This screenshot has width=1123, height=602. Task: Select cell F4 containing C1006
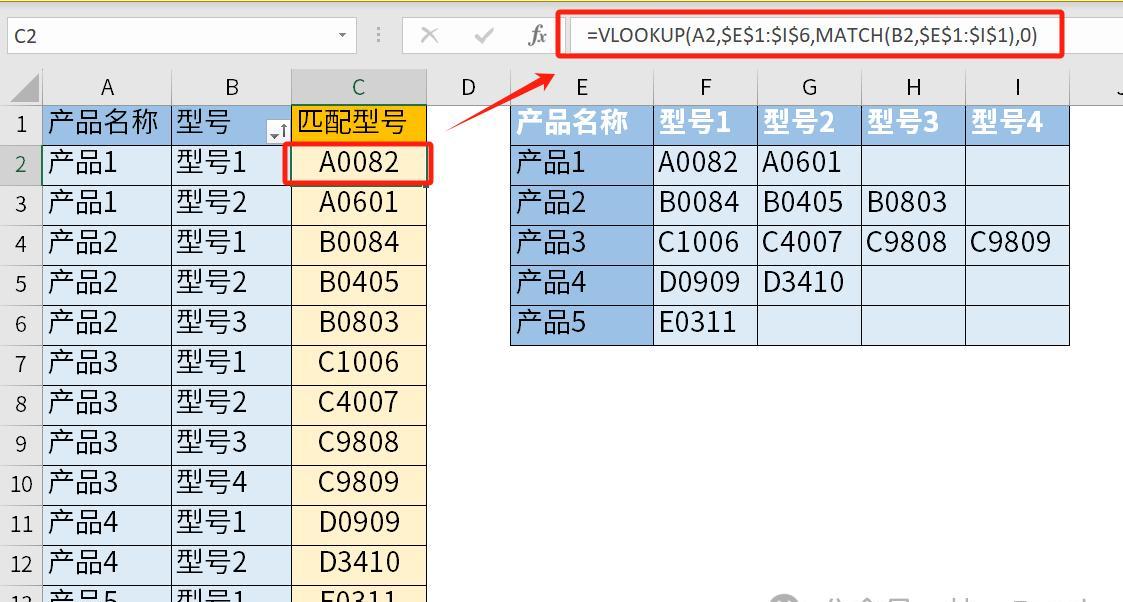pos(705,245)
